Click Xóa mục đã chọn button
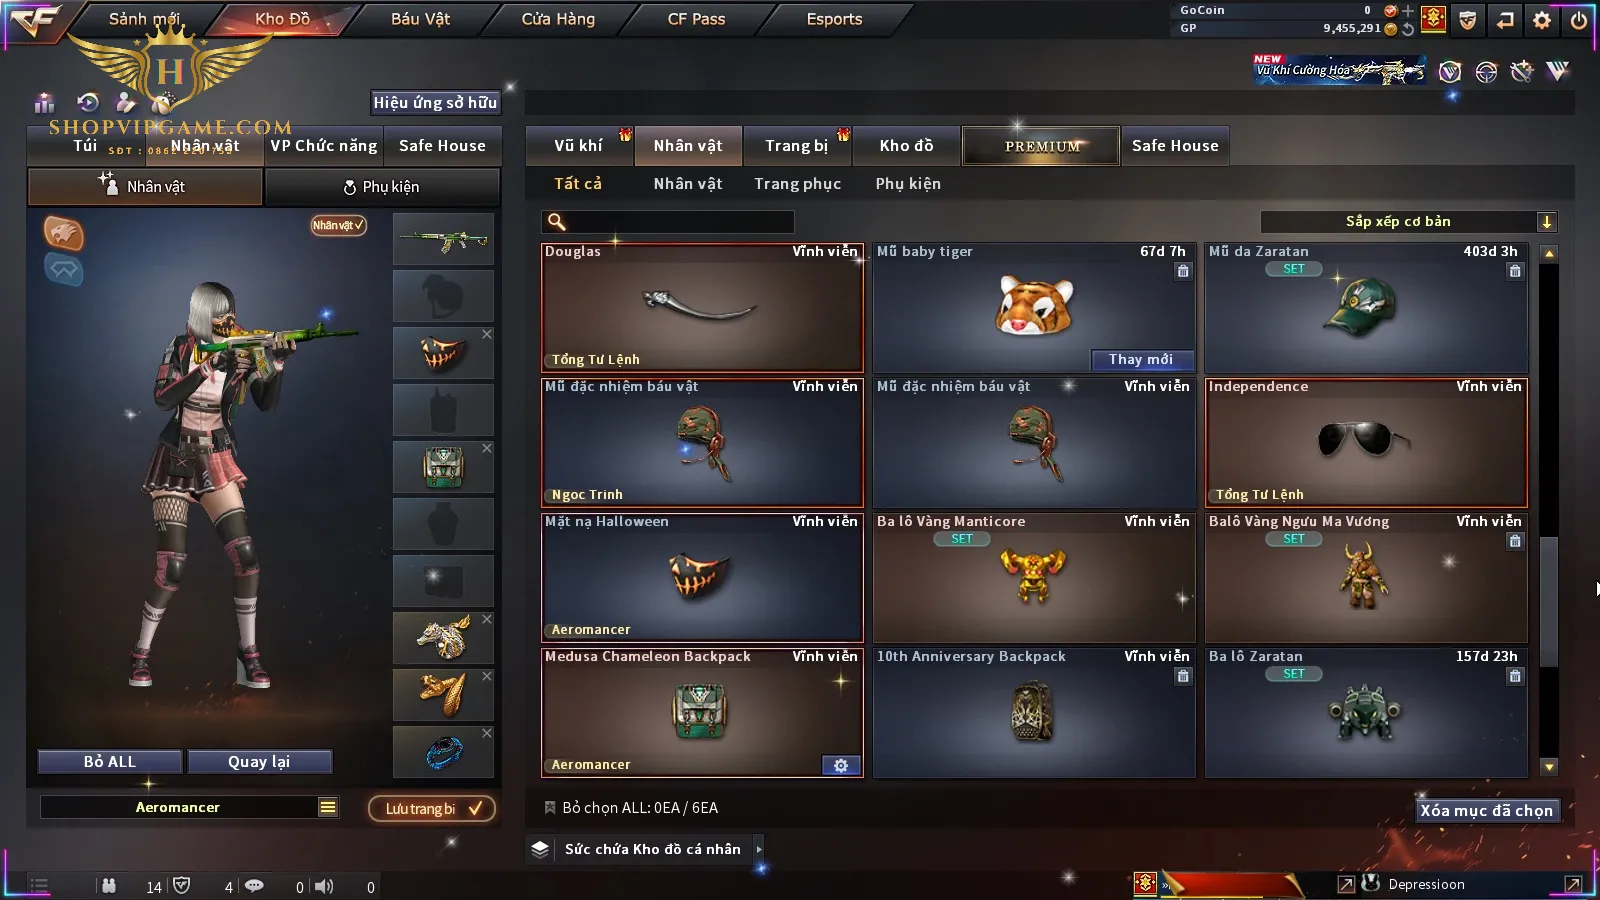This screenshot has width=1600, height=900. (1486, 810)
